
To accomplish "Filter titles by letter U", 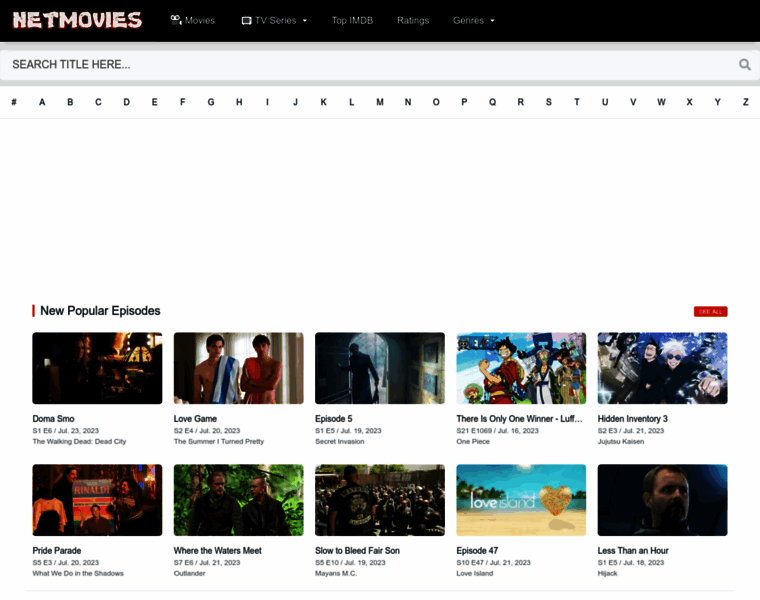I will (x=605, y=102).
